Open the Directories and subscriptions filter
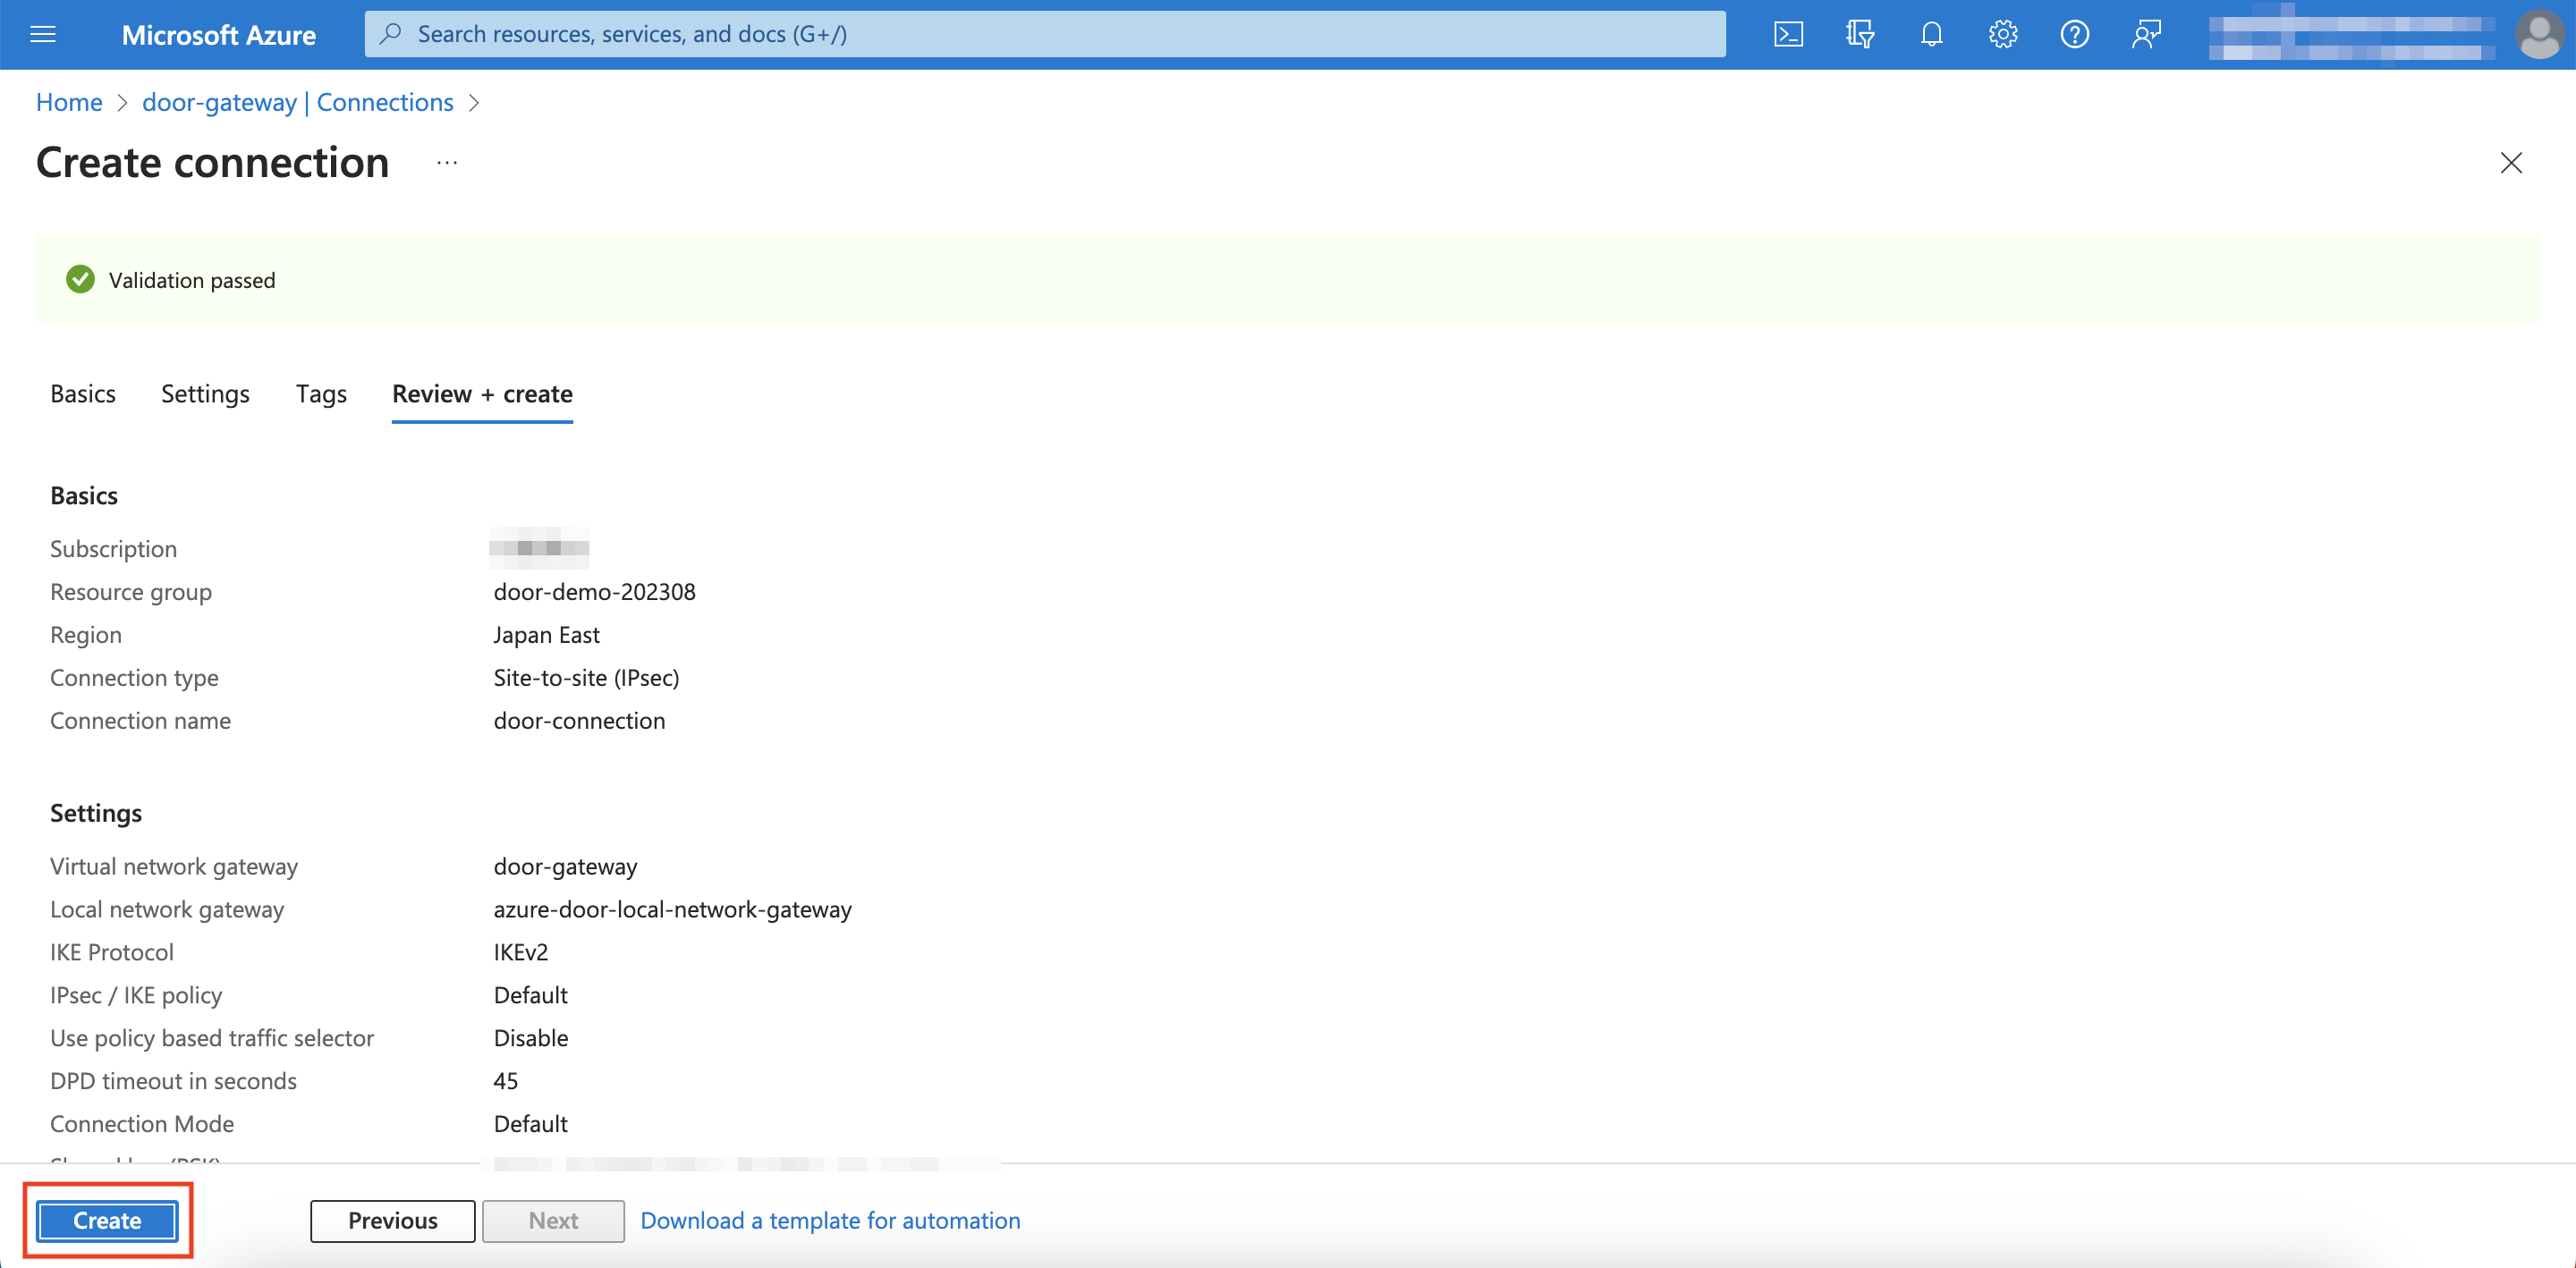The image size is (2576, 1268). pos(1859,35)
